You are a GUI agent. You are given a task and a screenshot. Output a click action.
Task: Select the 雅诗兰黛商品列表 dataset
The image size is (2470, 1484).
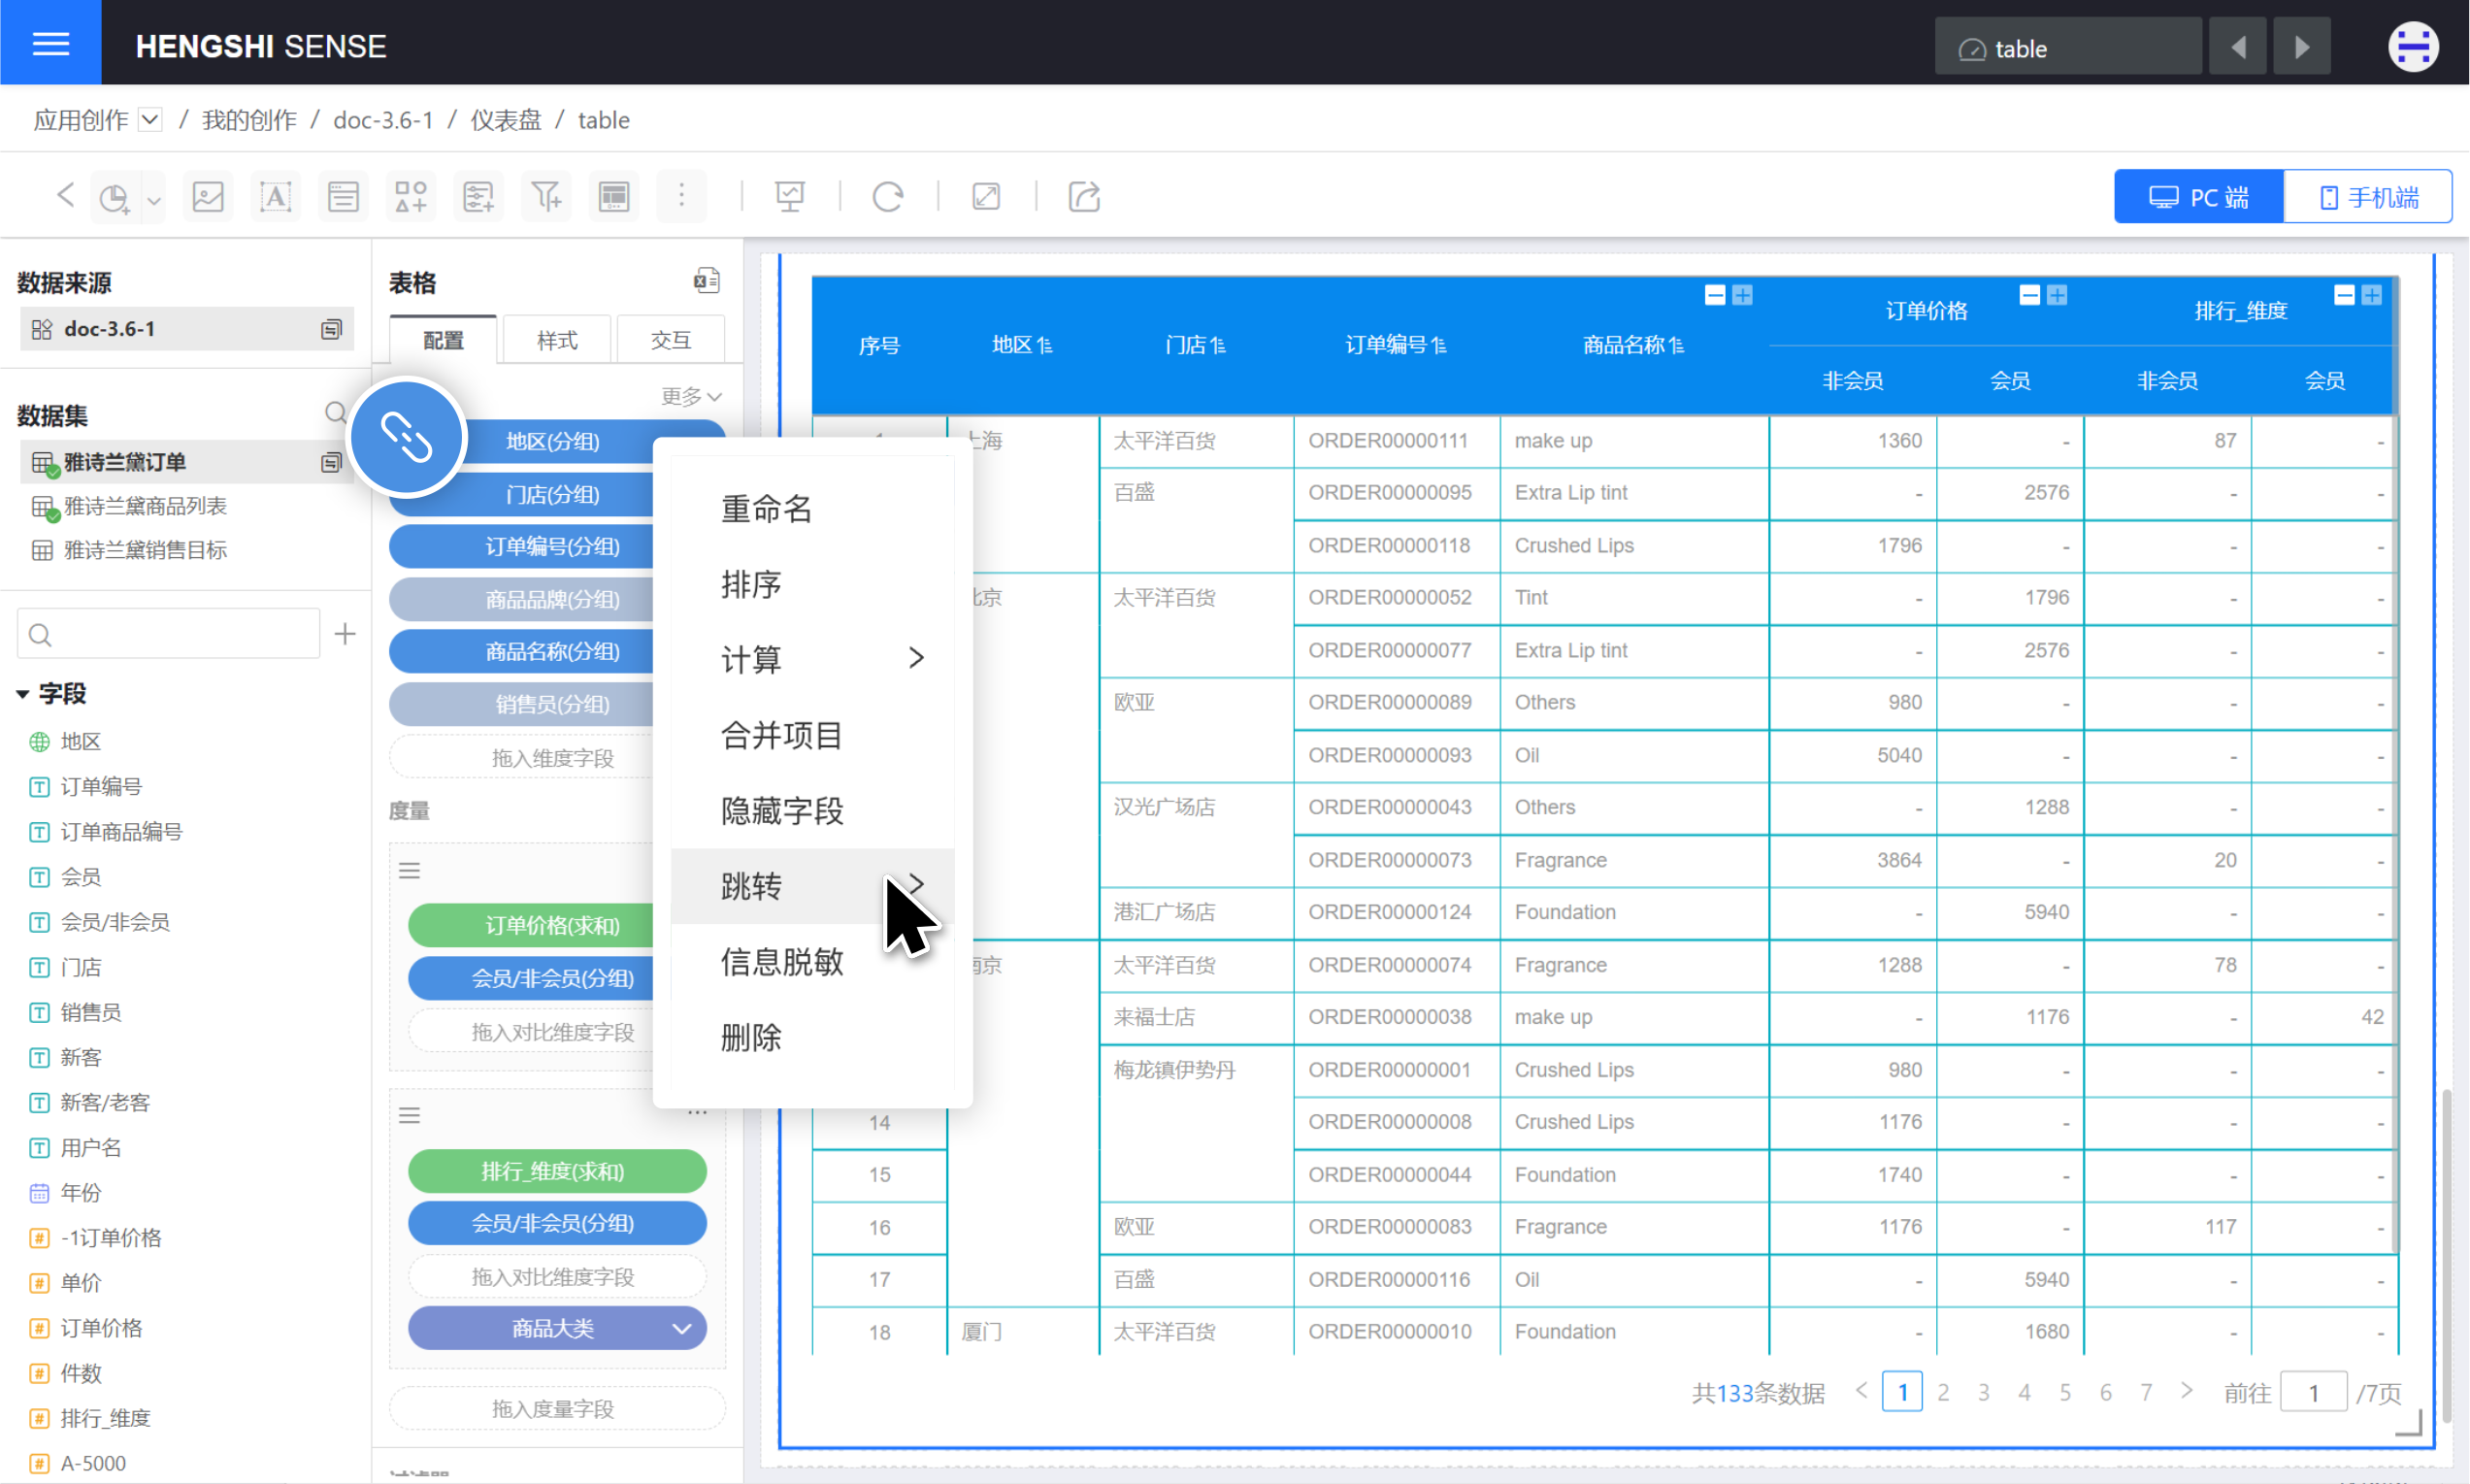pos(145,506)
